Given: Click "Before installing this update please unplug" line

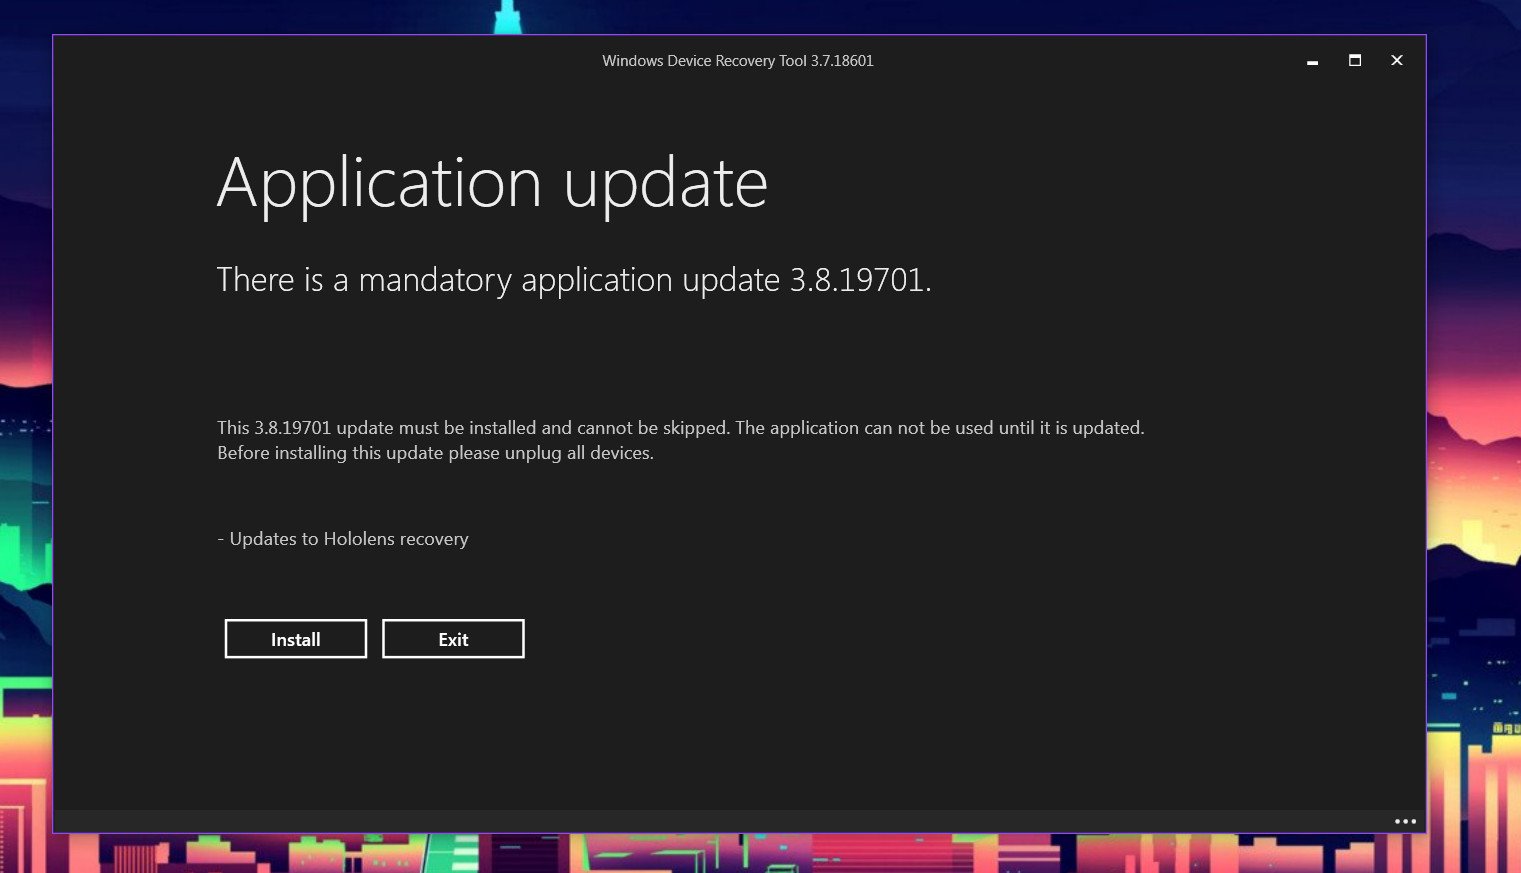Looking at the screenshot, I should click(x=435, y=453).
